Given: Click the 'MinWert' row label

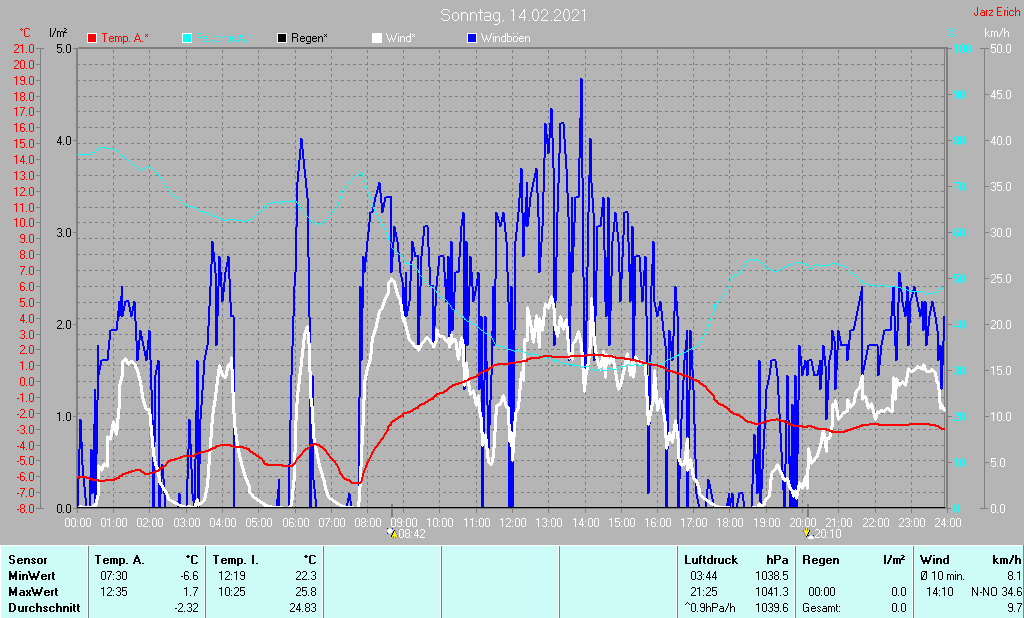Looking at the screenshot, I should point(32,576).
